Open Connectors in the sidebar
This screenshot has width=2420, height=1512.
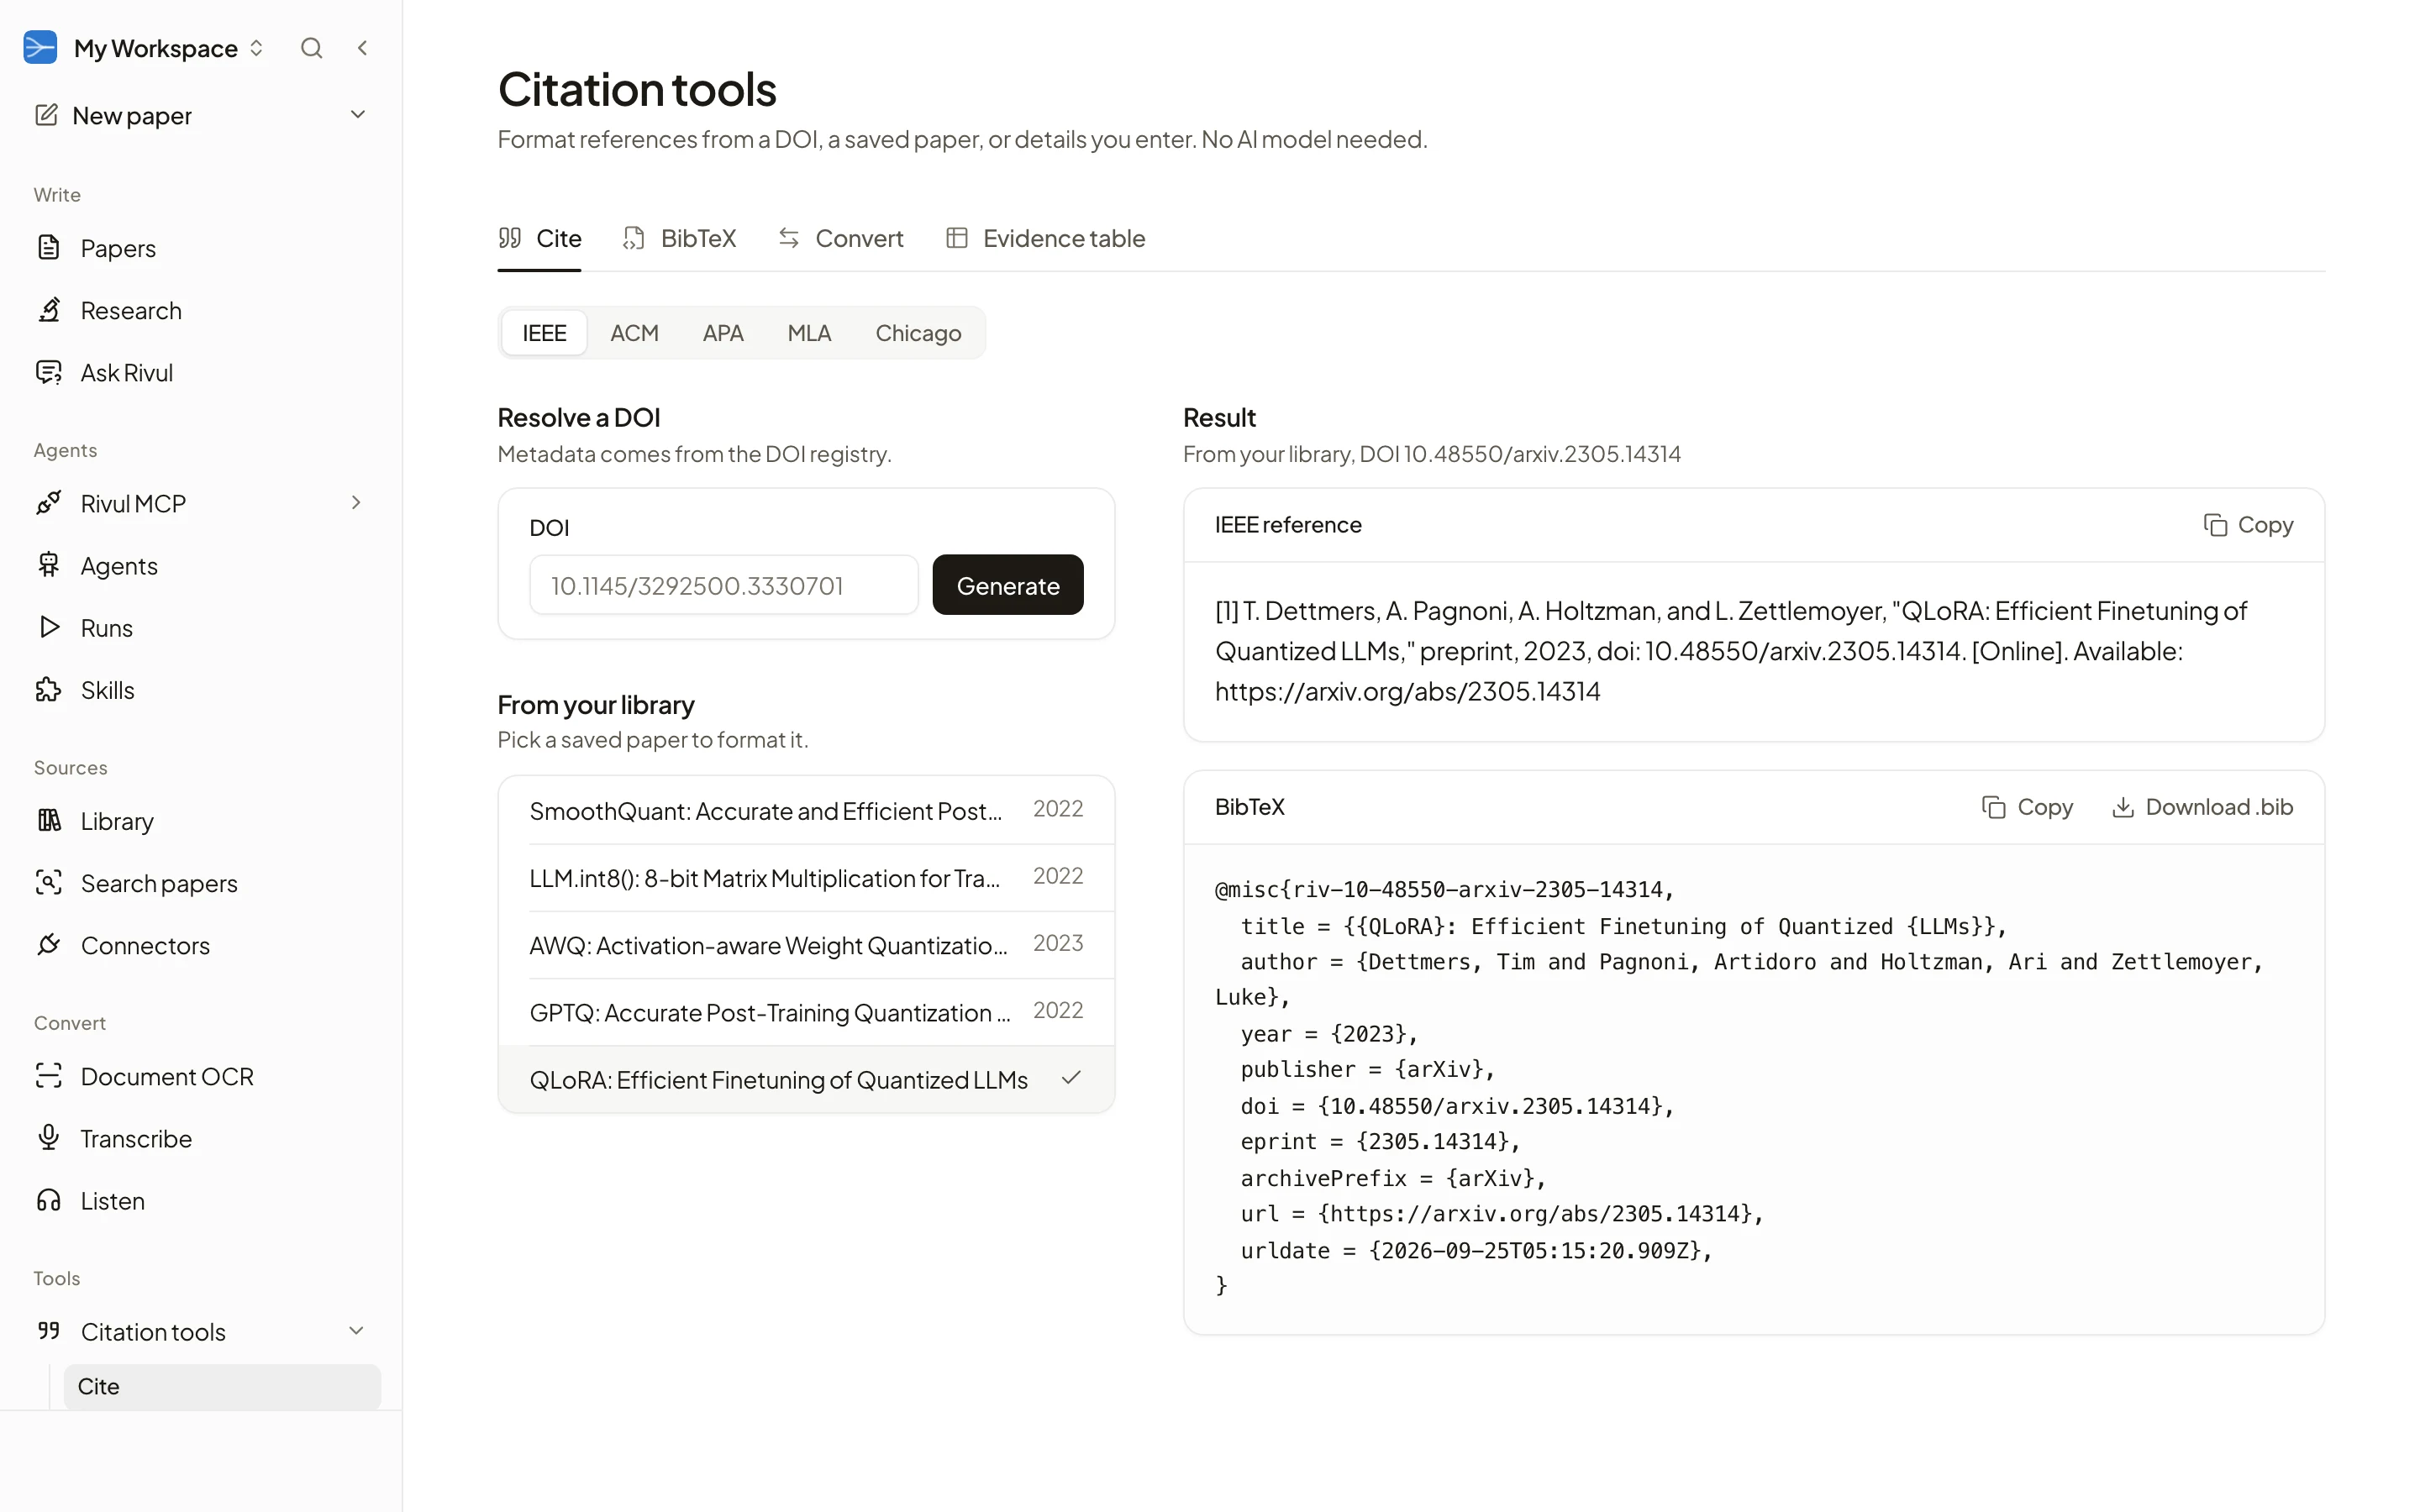201,944
